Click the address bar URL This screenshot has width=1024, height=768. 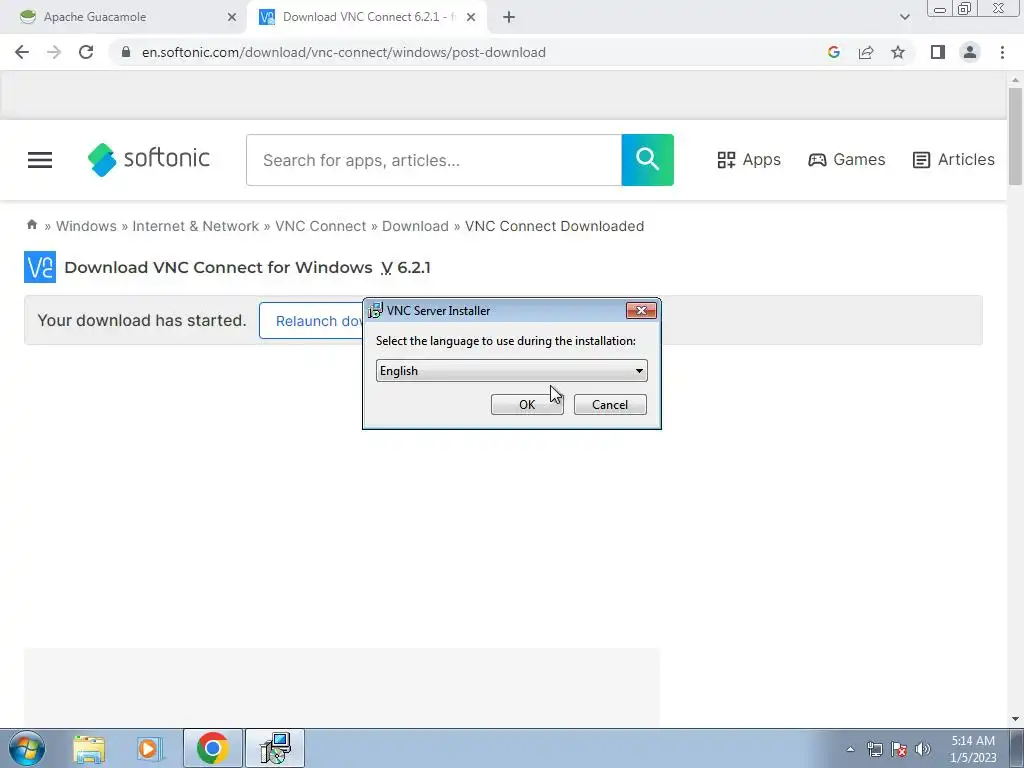click(x=344, y=52)
